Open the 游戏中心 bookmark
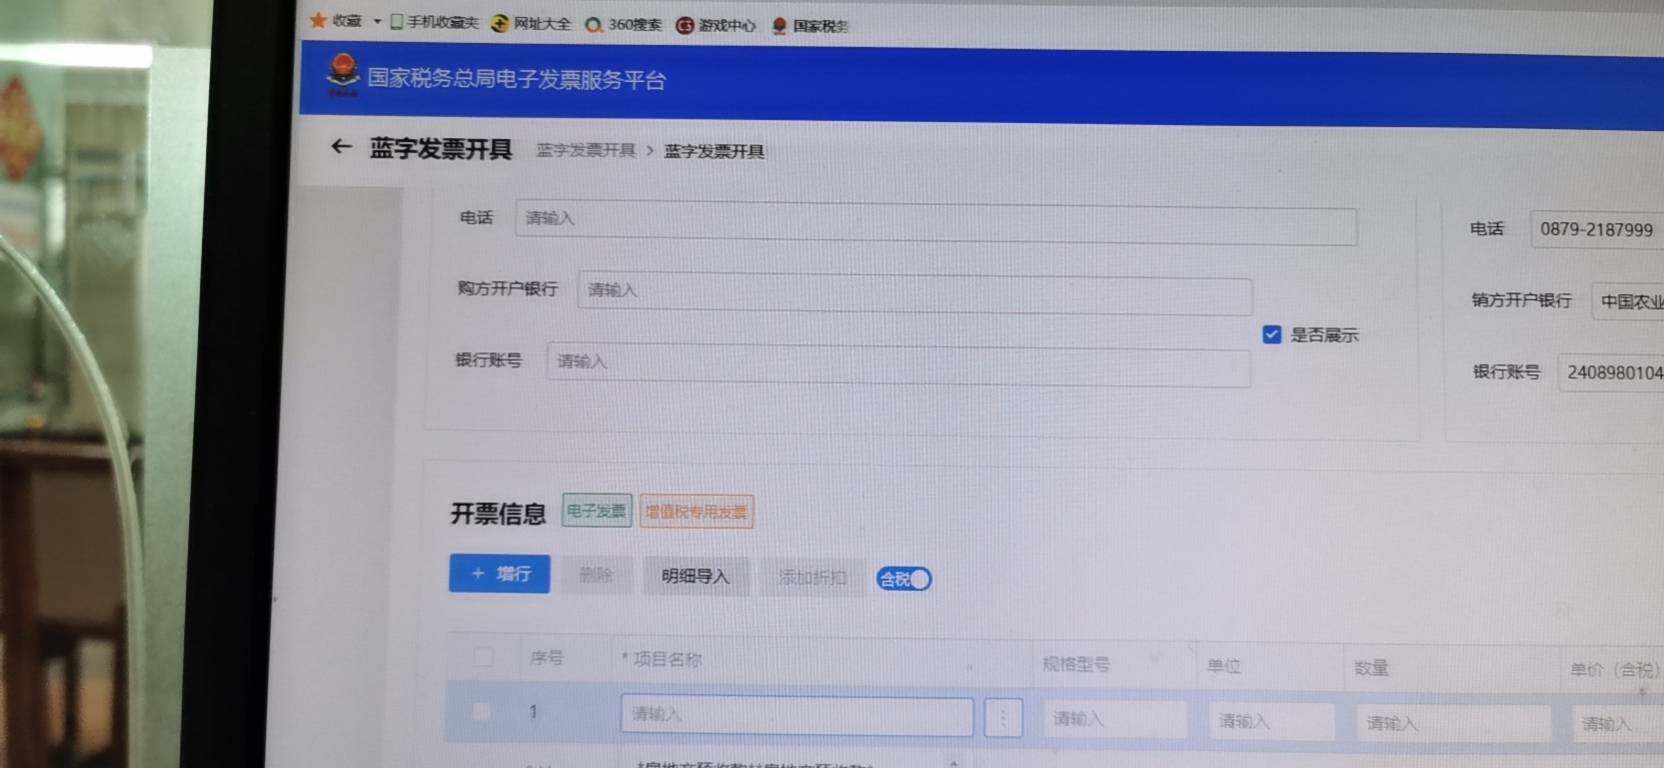Screen dimensions: 1664x768 pos(716,25)
